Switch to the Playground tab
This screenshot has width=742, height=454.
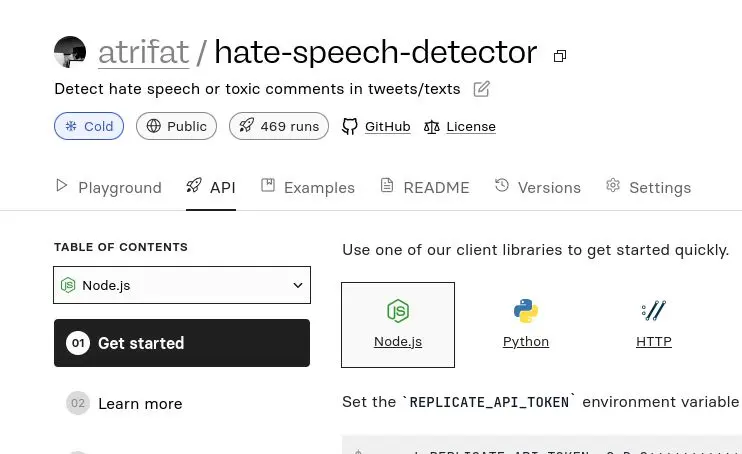click(x=108, y=187)
